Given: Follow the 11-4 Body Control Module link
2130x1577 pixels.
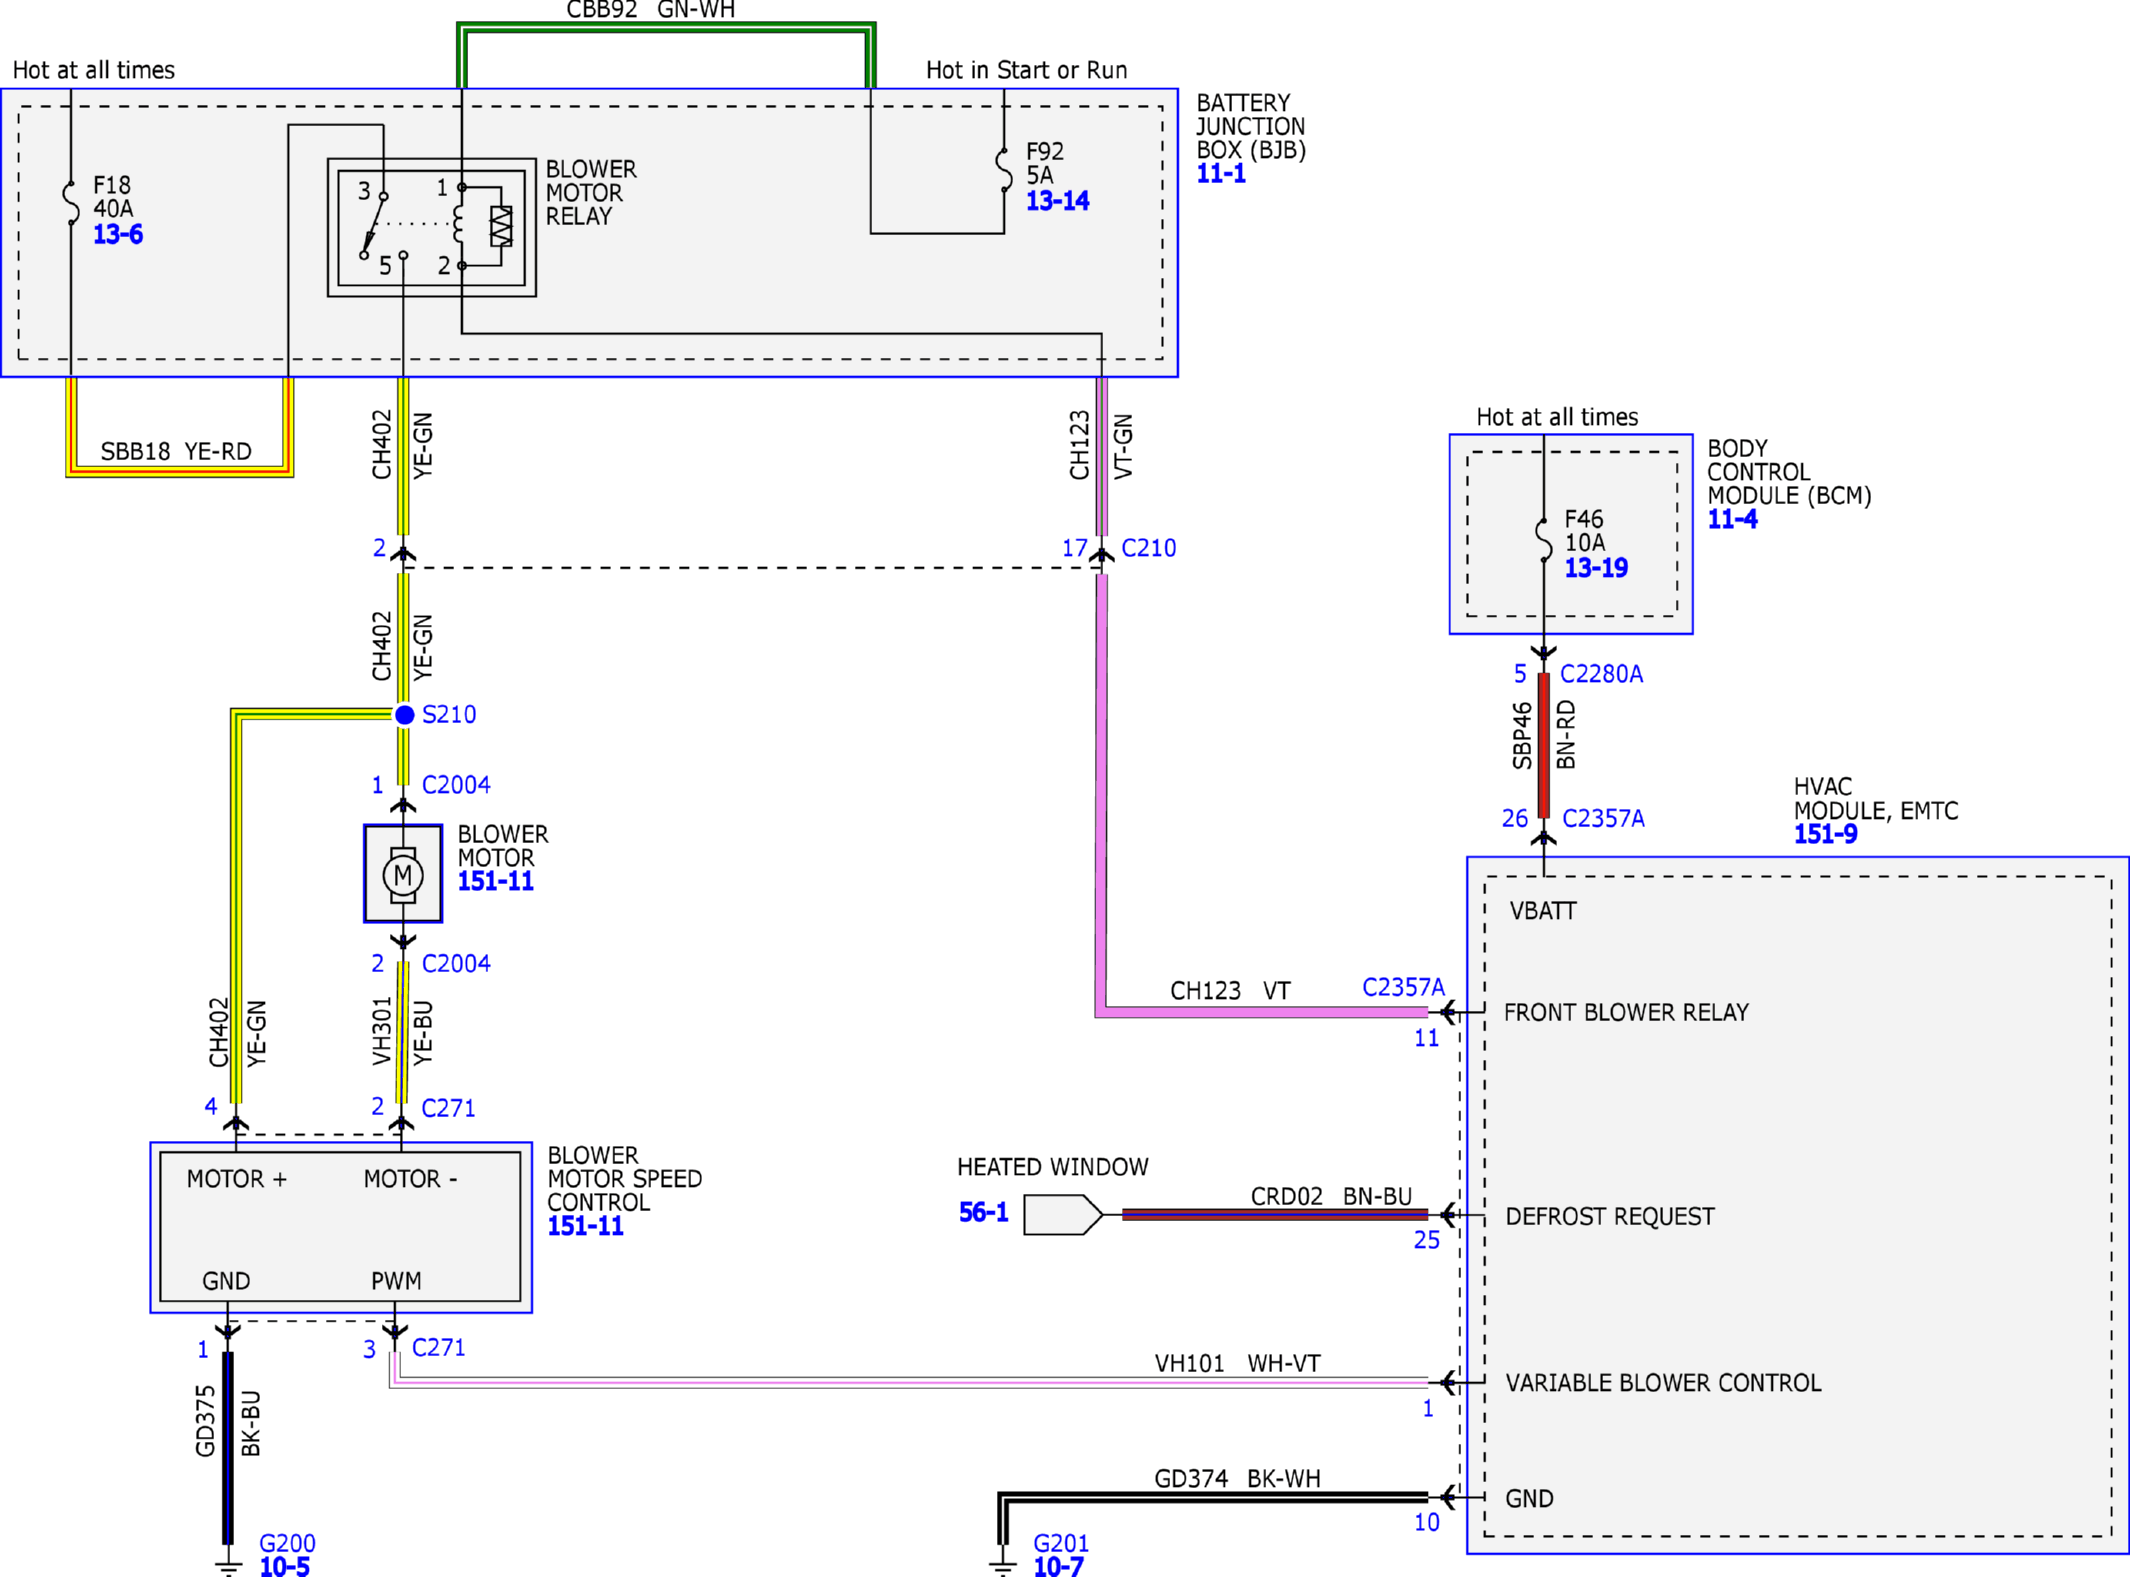Looking at the screenshot, I should coord(1732,520).
